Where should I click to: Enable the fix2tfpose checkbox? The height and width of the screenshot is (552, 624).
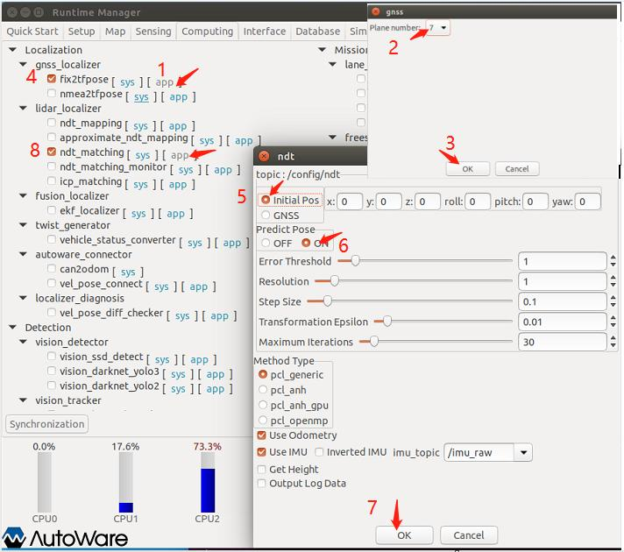coord(52,80)
